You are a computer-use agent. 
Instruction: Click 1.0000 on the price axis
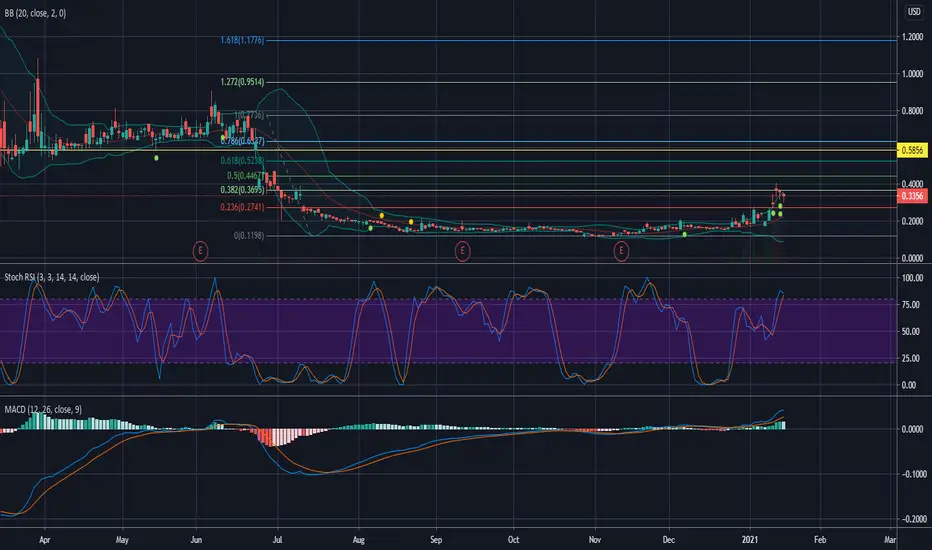click(912, 74)
